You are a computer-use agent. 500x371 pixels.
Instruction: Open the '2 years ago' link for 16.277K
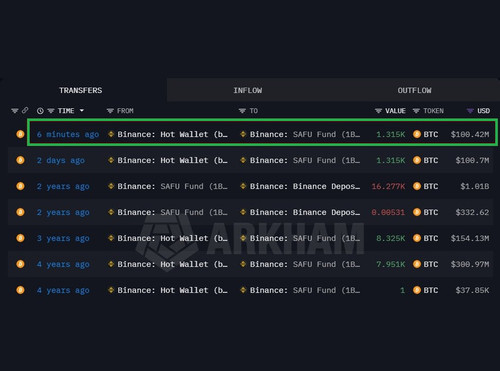[63, 186]
